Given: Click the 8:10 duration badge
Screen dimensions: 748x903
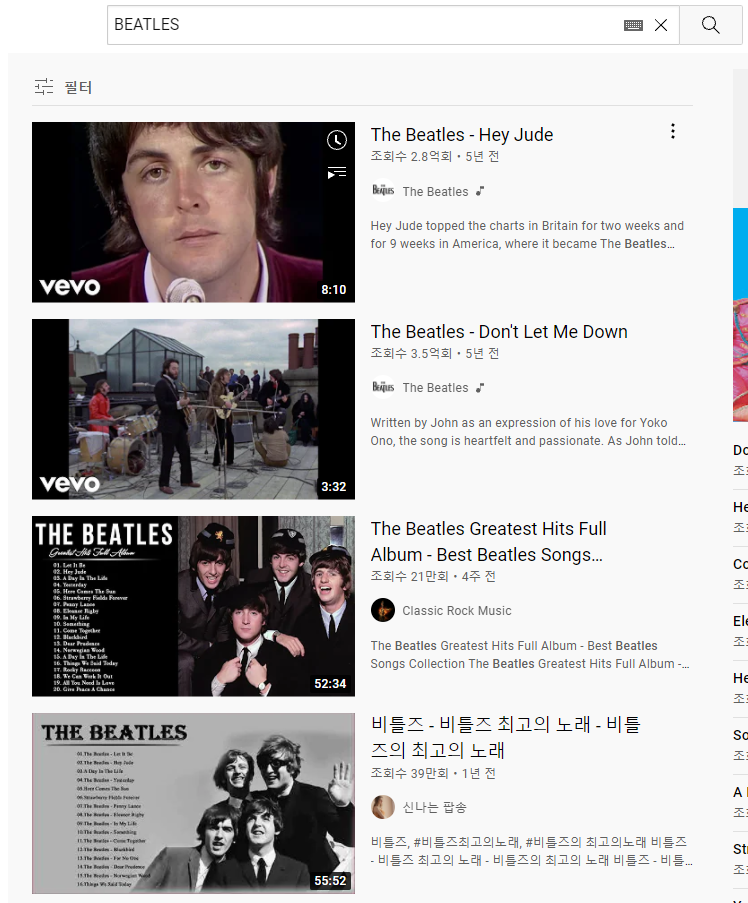Looking at the screenshot, I should point(334,290).
